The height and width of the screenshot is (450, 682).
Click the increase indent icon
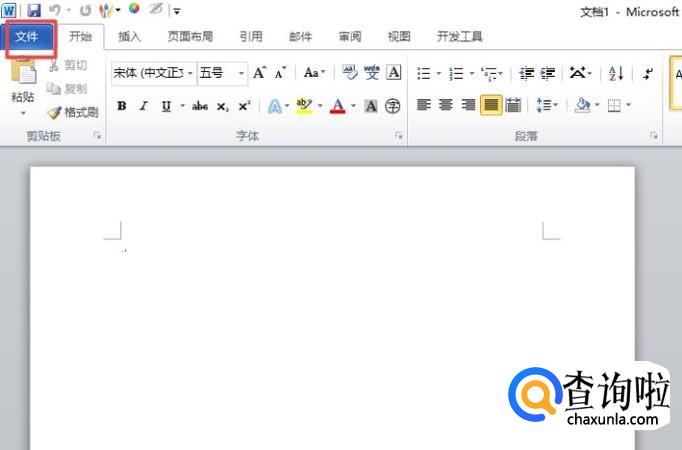(x=548, y=73)
